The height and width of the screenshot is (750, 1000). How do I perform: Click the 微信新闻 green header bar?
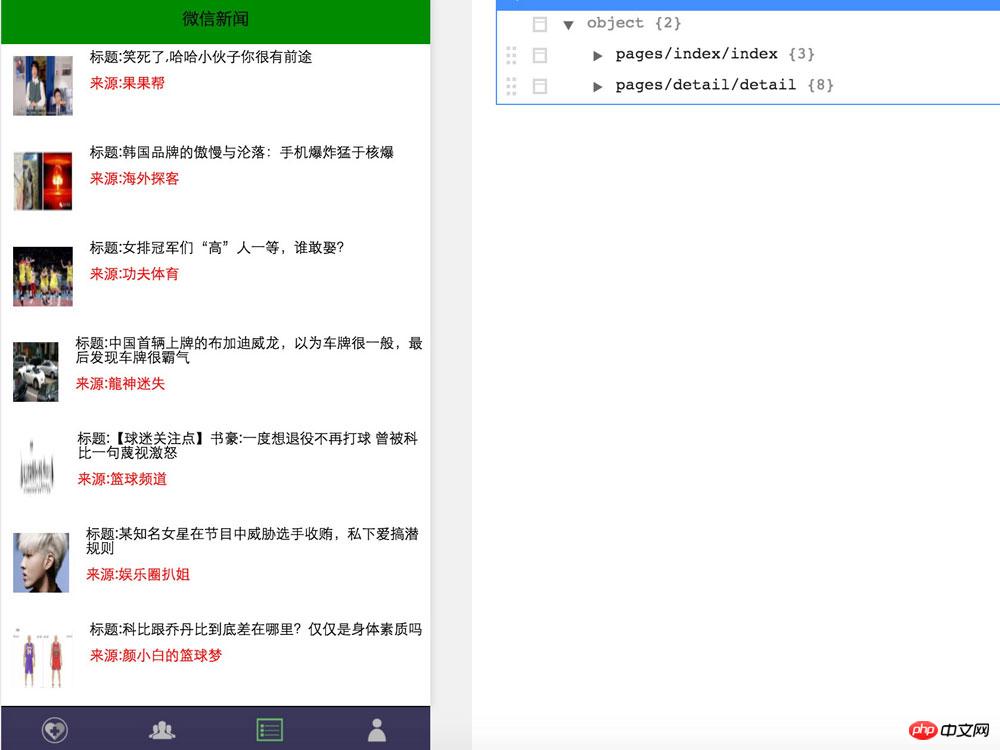[x=215, y=20]
